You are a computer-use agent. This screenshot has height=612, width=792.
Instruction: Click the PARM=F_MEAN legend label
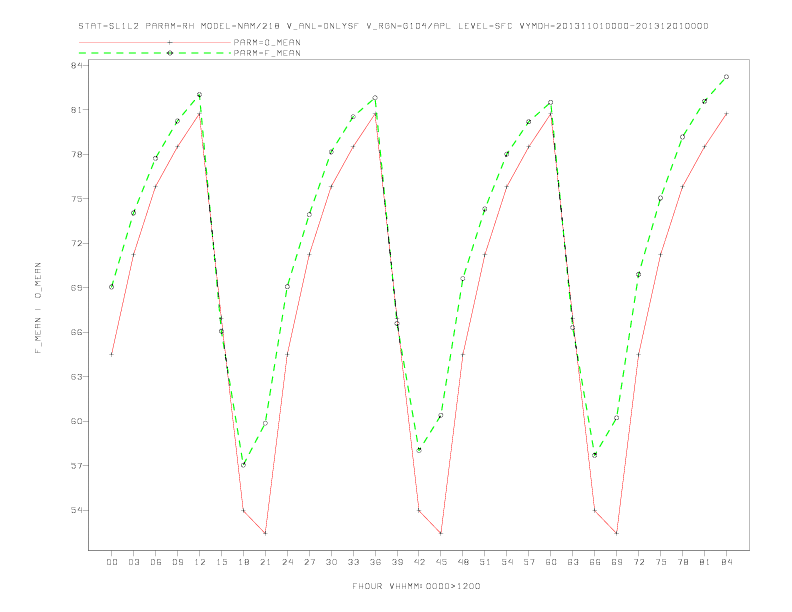tap(267, 53)
